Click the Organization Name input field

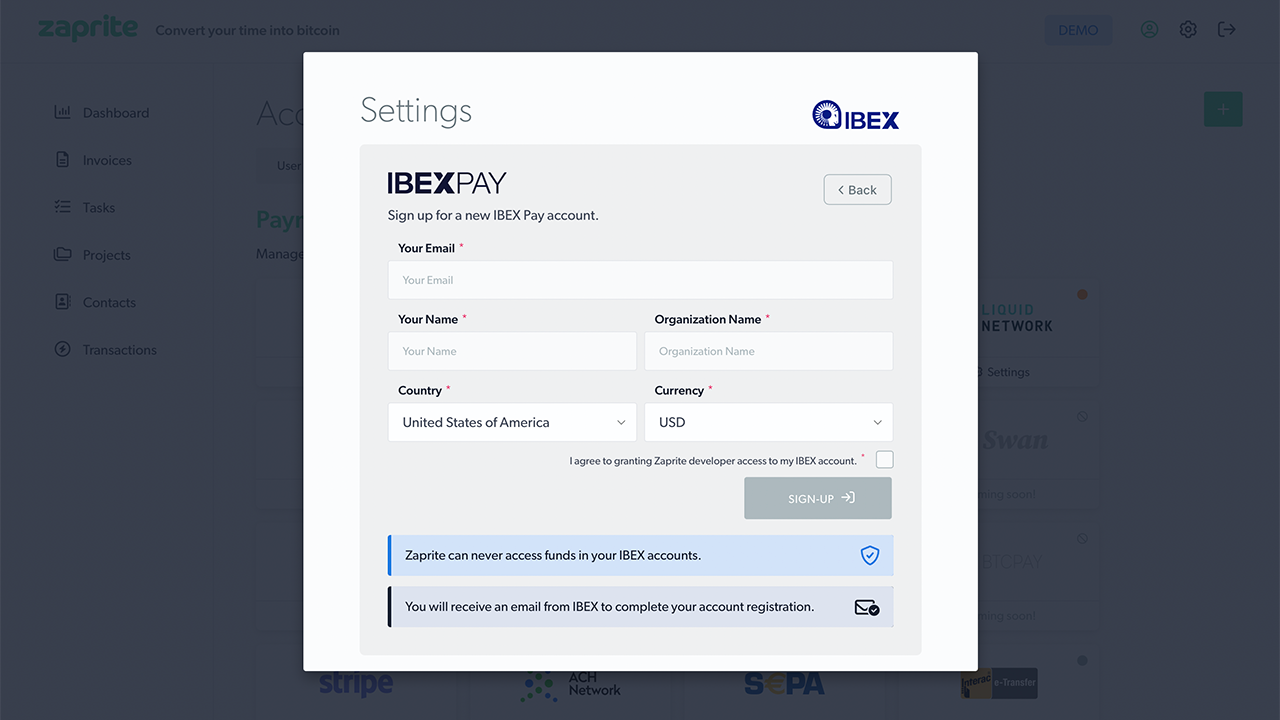(x=768, y=351)
